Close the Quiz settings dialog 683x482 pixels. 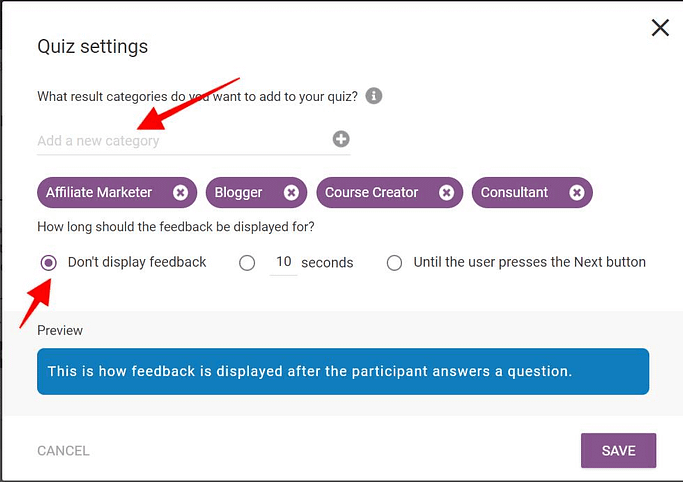(x=660, y=28)
